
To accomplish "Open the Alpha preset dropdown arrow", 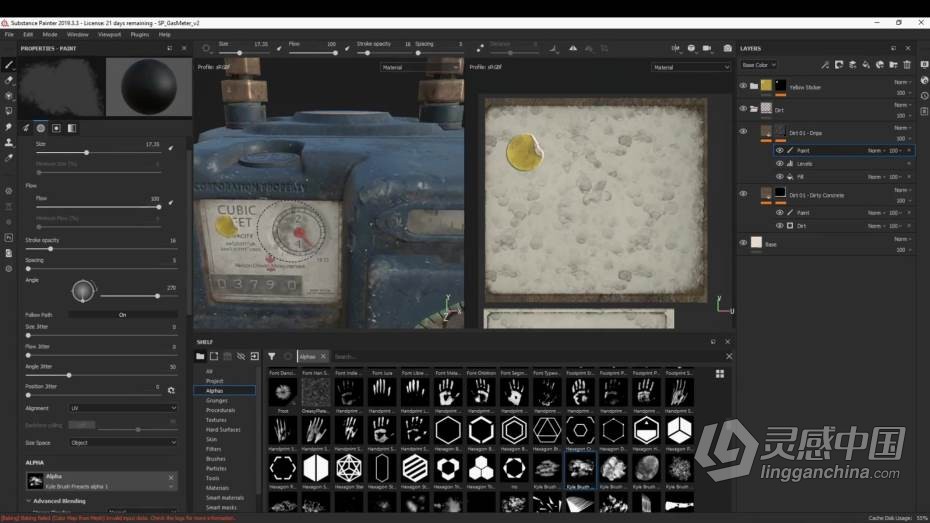I will 171,486.
